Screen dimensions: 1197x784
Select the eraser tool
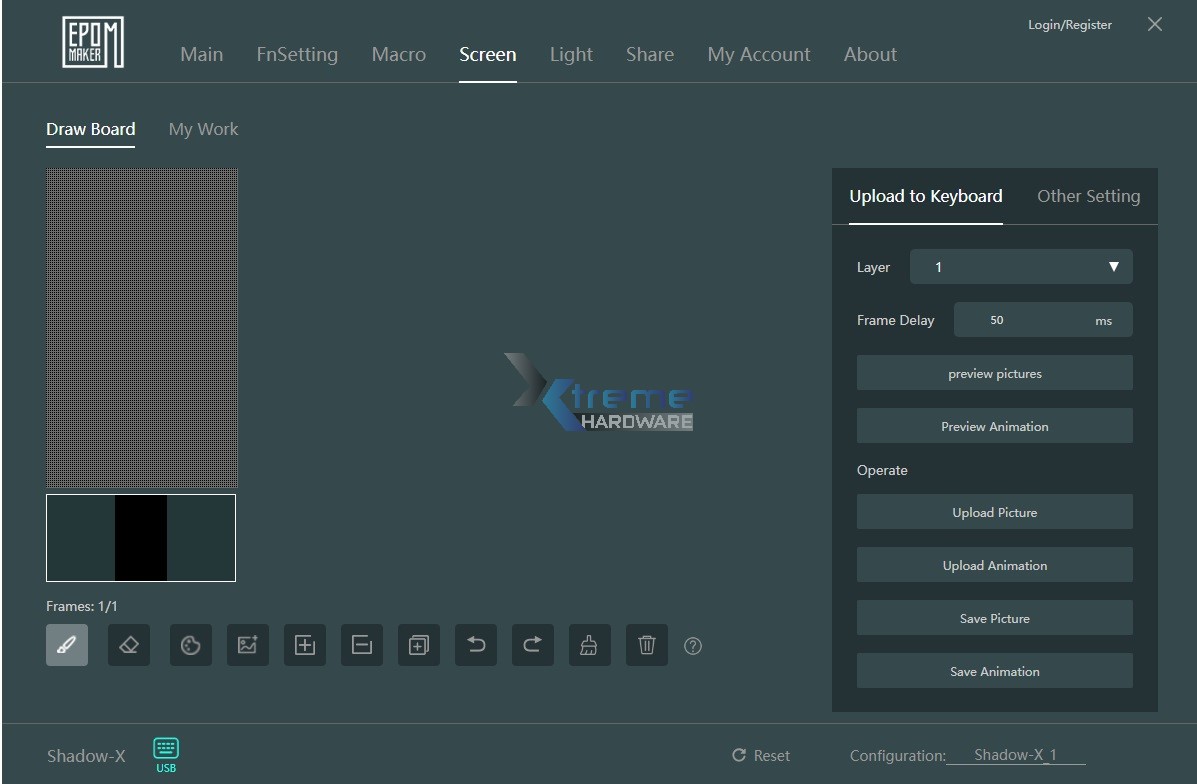[x=129, y=645]
